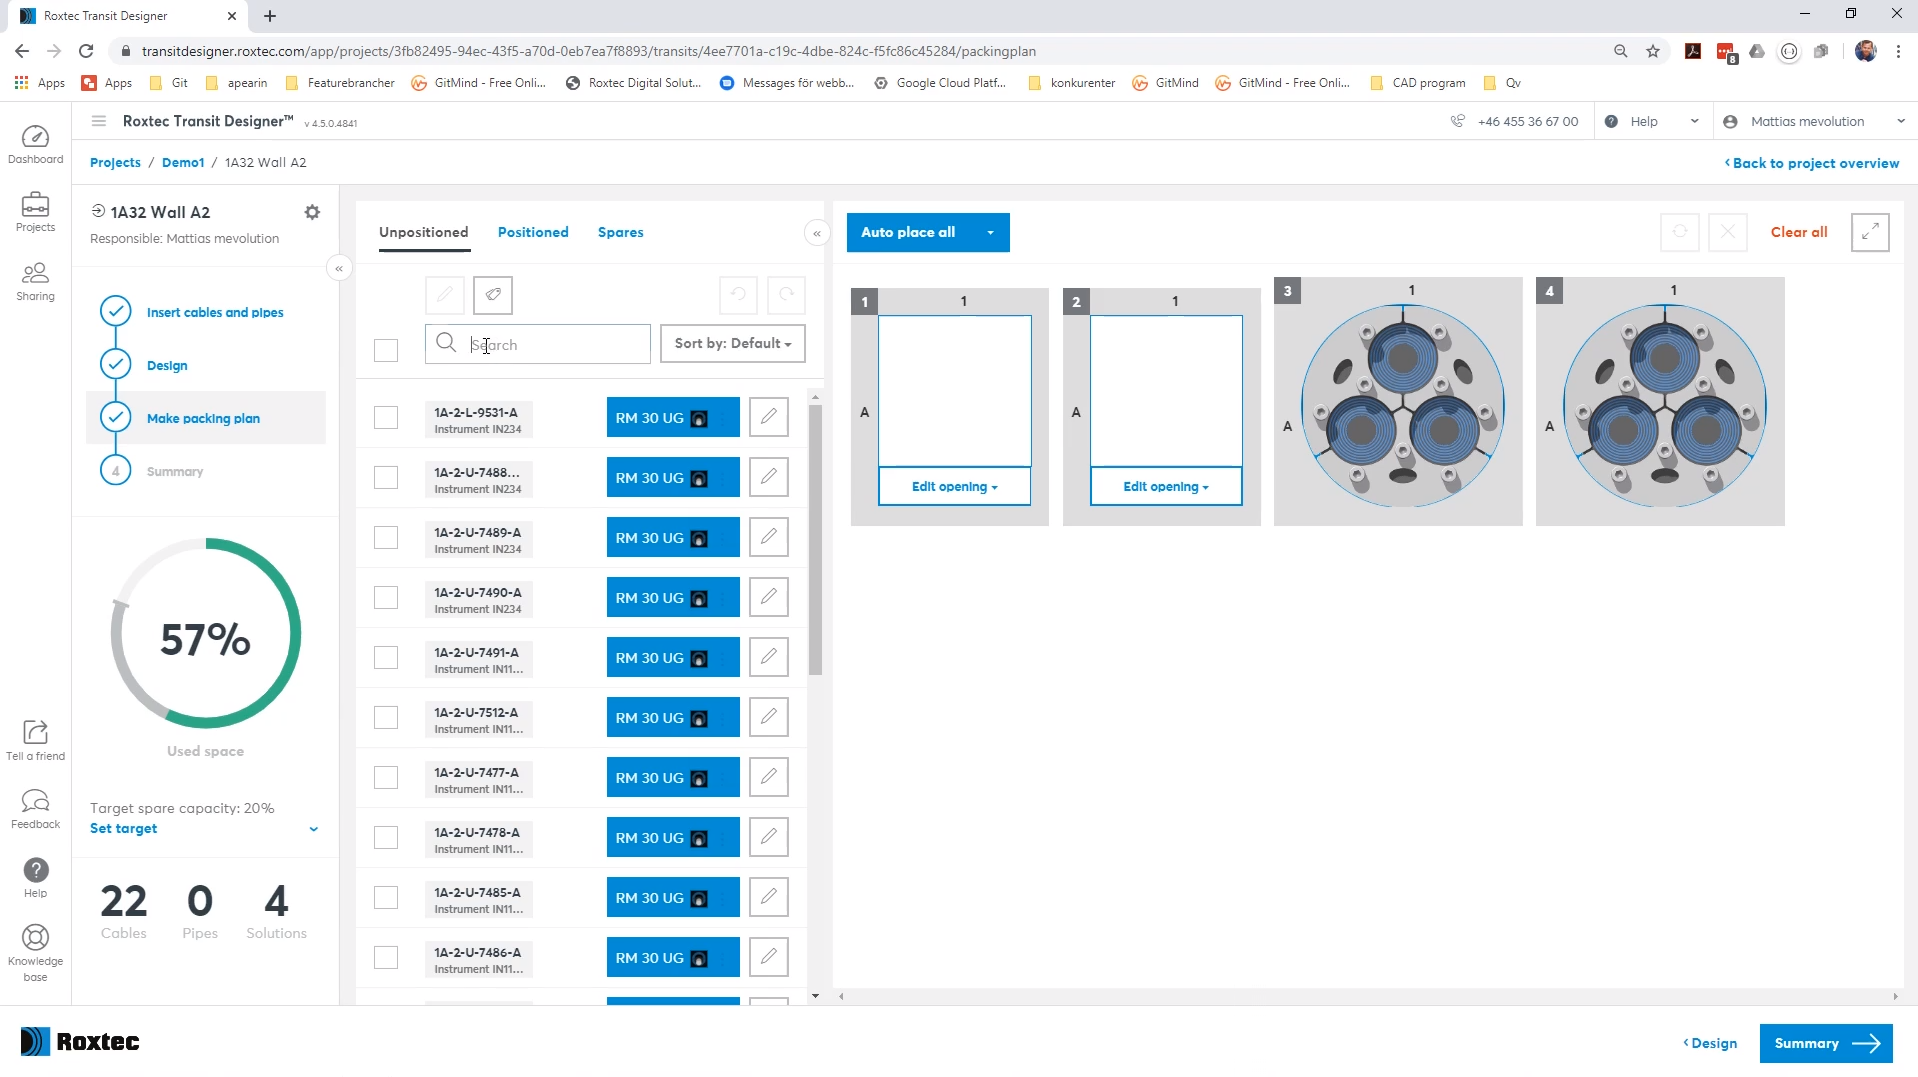Click the cable Search input field
This screenshot has width=1918, height=1077.
click(x=555, y=344)
